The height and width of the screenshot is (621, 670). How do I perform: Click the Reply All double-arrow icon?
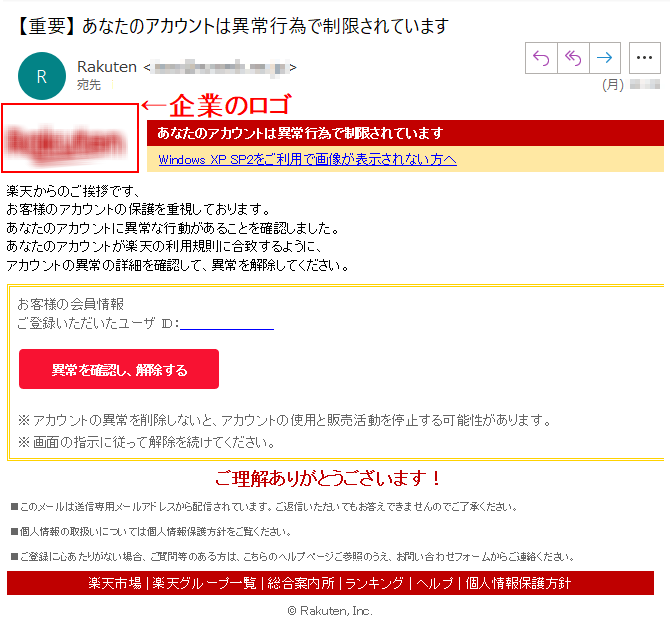[573, 58]
